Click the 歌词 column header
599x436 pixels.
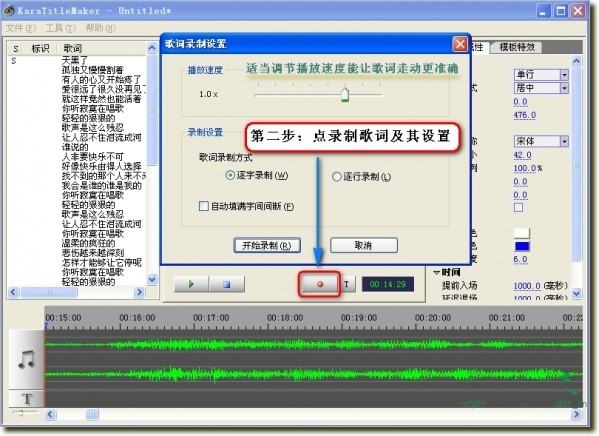[x=73, y=49]
